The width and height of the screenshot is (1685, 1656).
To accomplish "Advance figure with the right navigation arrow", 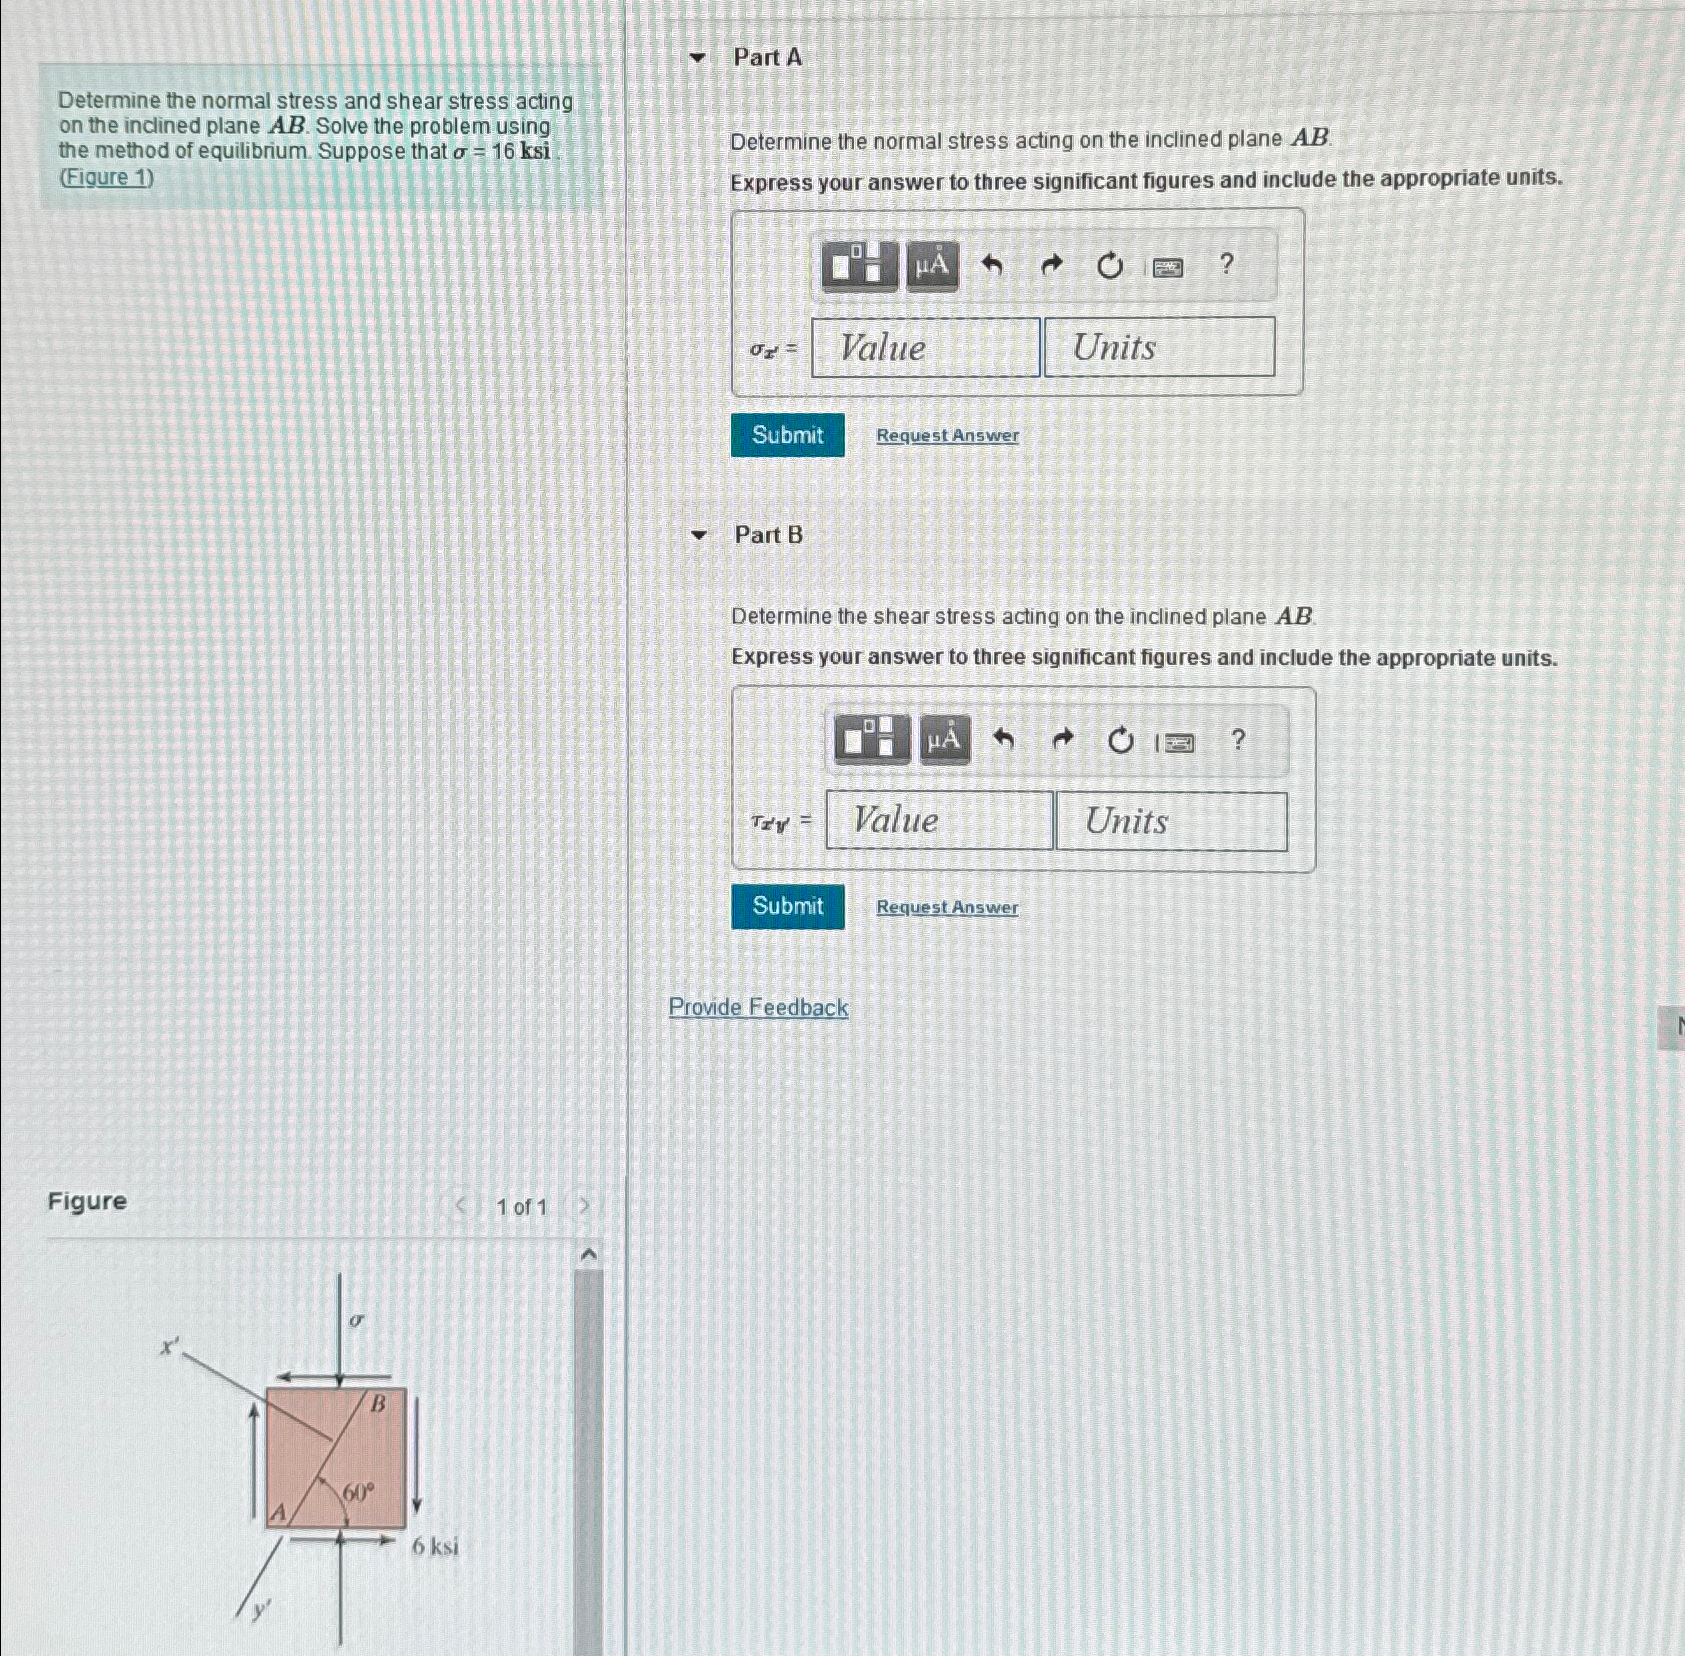I will coord(585,1206).
